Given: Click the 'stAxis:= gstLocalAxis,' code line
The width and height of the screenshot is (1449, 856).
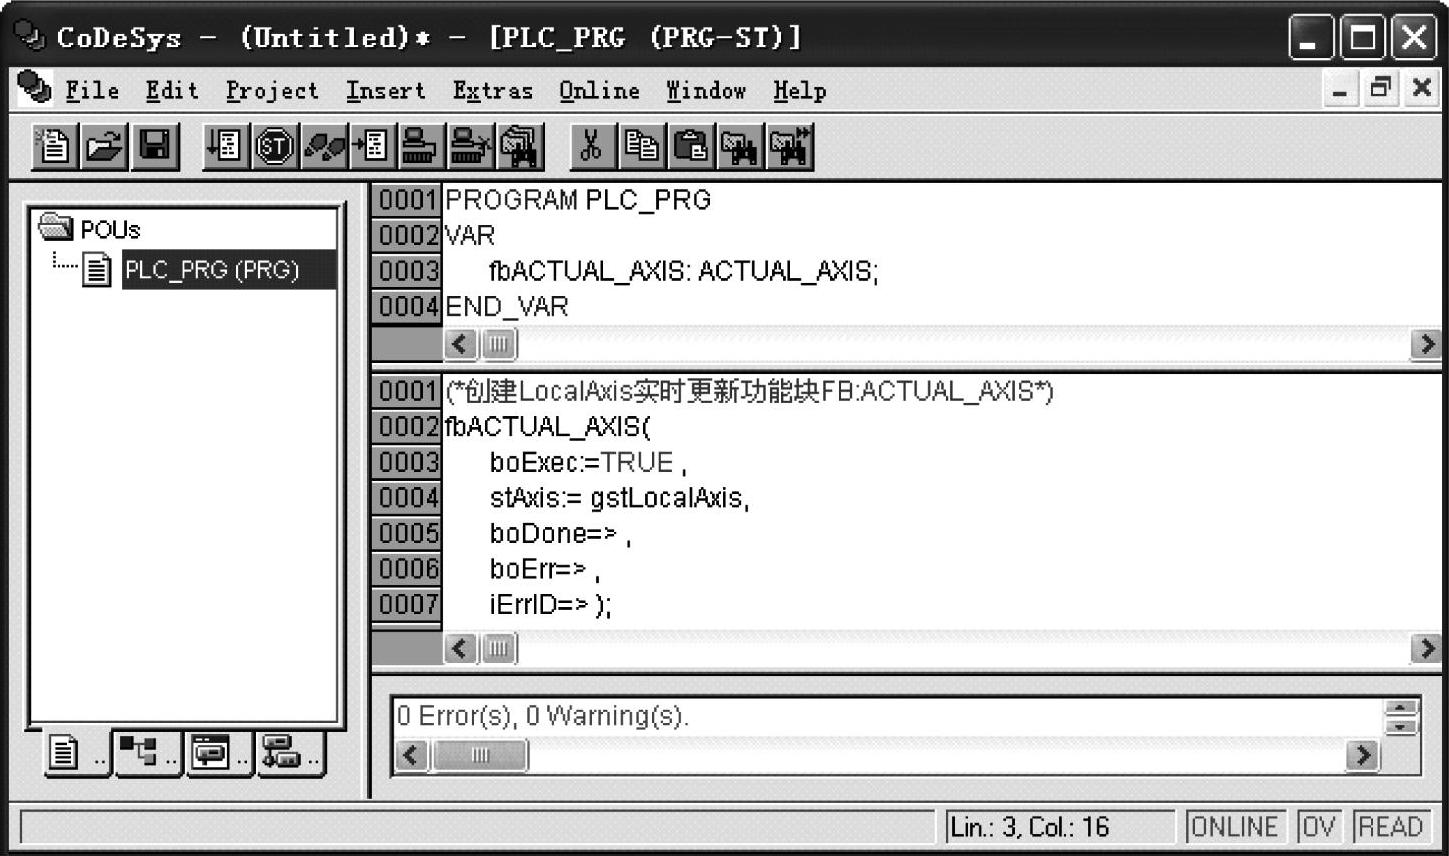Looking at the screenshot, I should (620, 498).
